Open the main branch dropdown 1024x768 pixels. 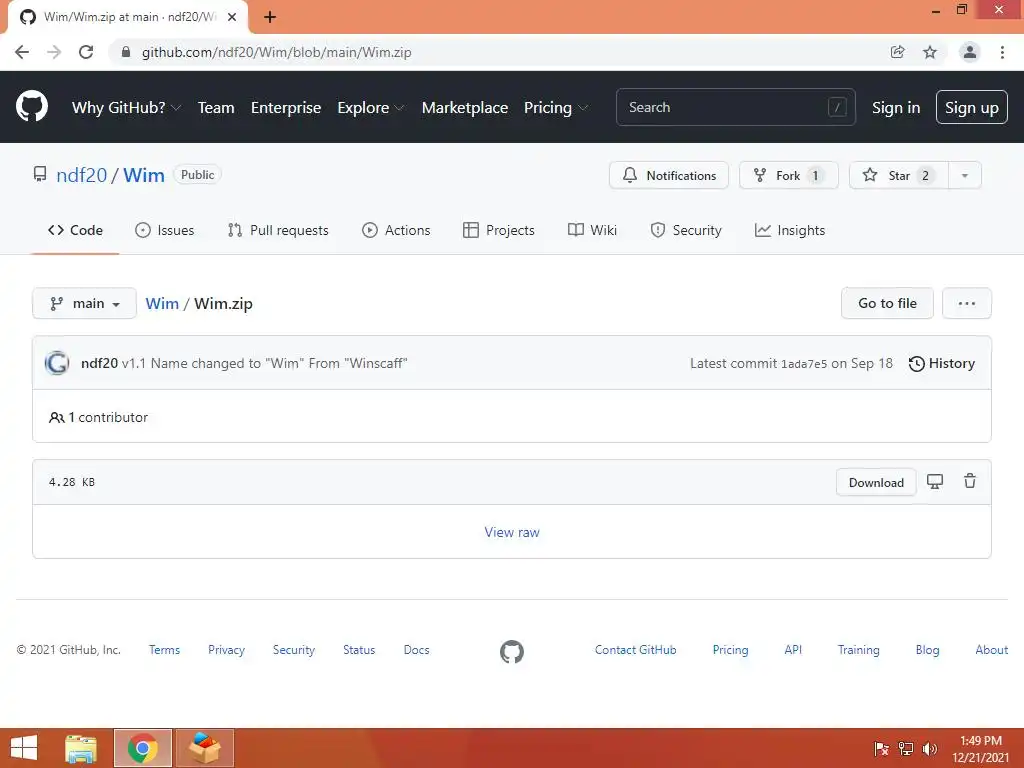point(84,303)
